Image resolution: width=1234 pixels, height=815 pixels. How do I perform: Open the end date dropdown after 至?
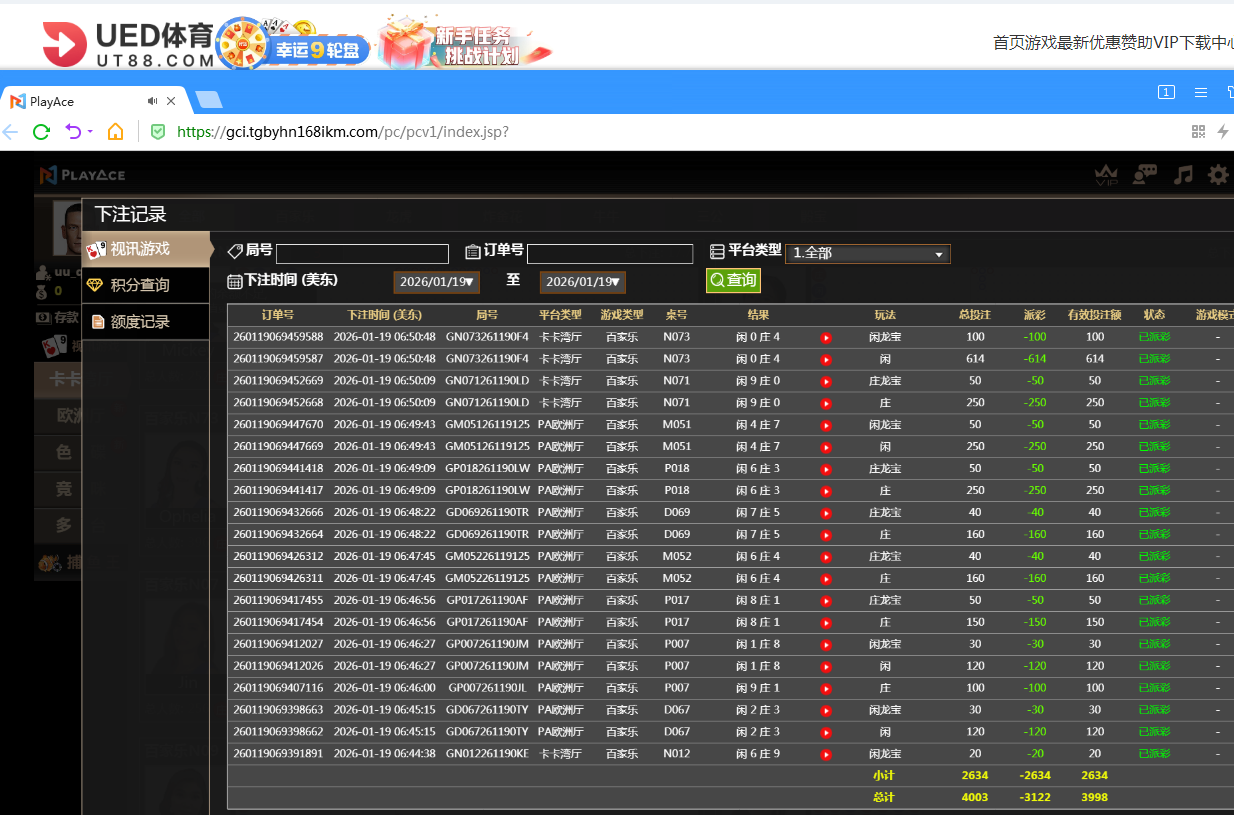pos(582,282)
